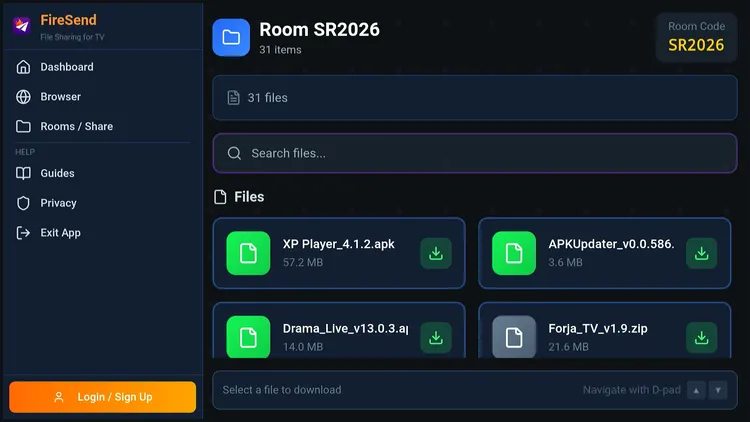Click the Files section page icon
The width and height of the screenshot is (750, 422).
coord(220,197)
